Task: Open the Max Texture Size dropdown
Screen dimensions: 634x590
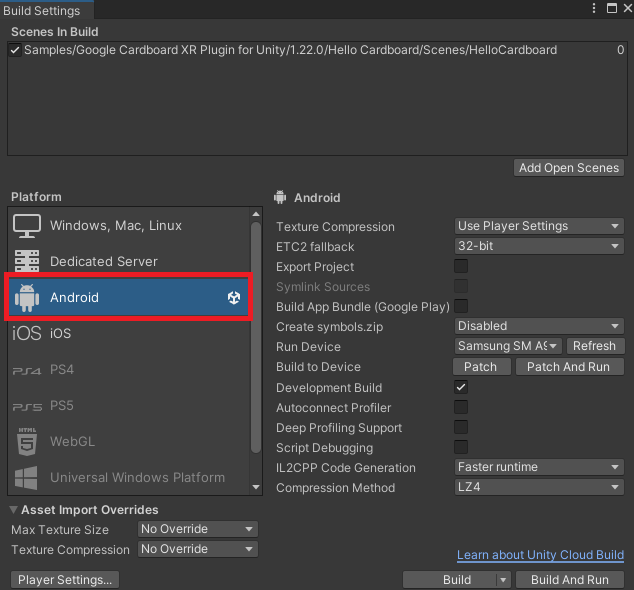Action: point(197,529)
